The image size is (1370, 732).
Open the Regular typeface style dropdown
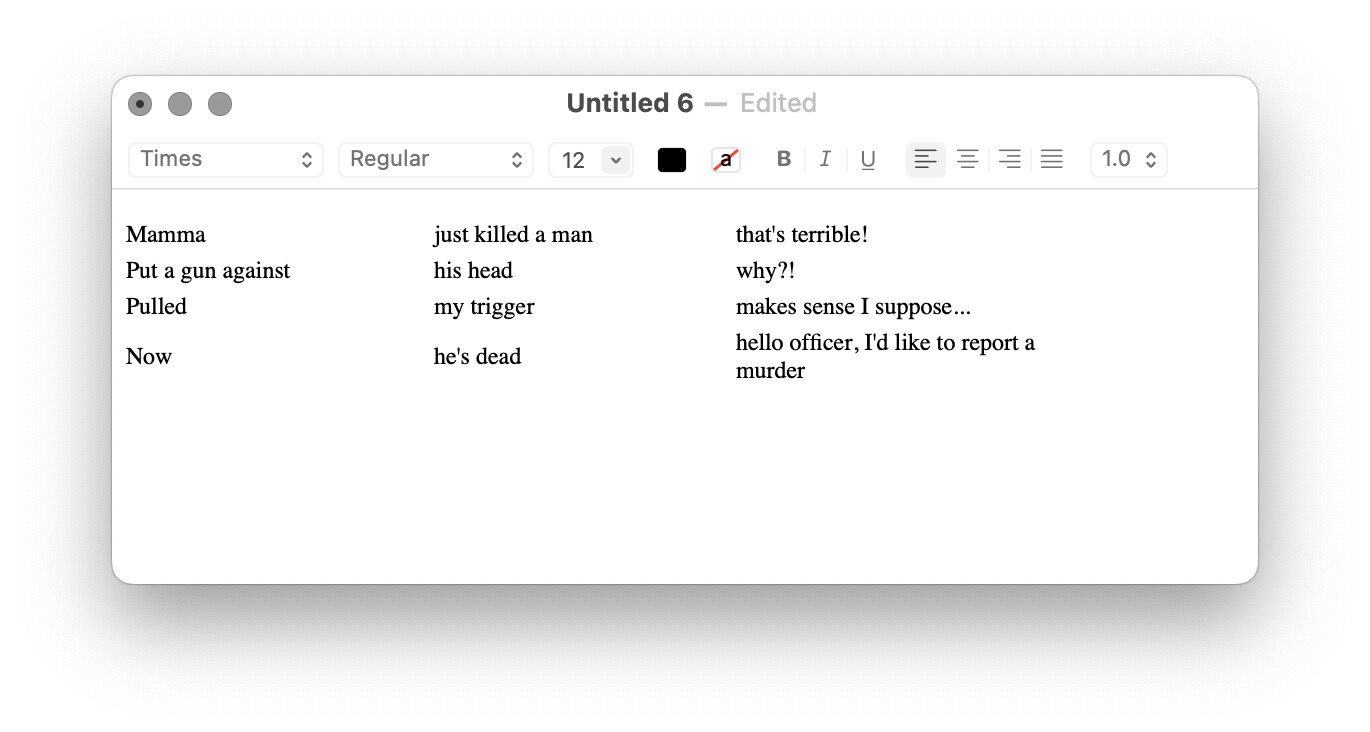click(x=436, y=160)
